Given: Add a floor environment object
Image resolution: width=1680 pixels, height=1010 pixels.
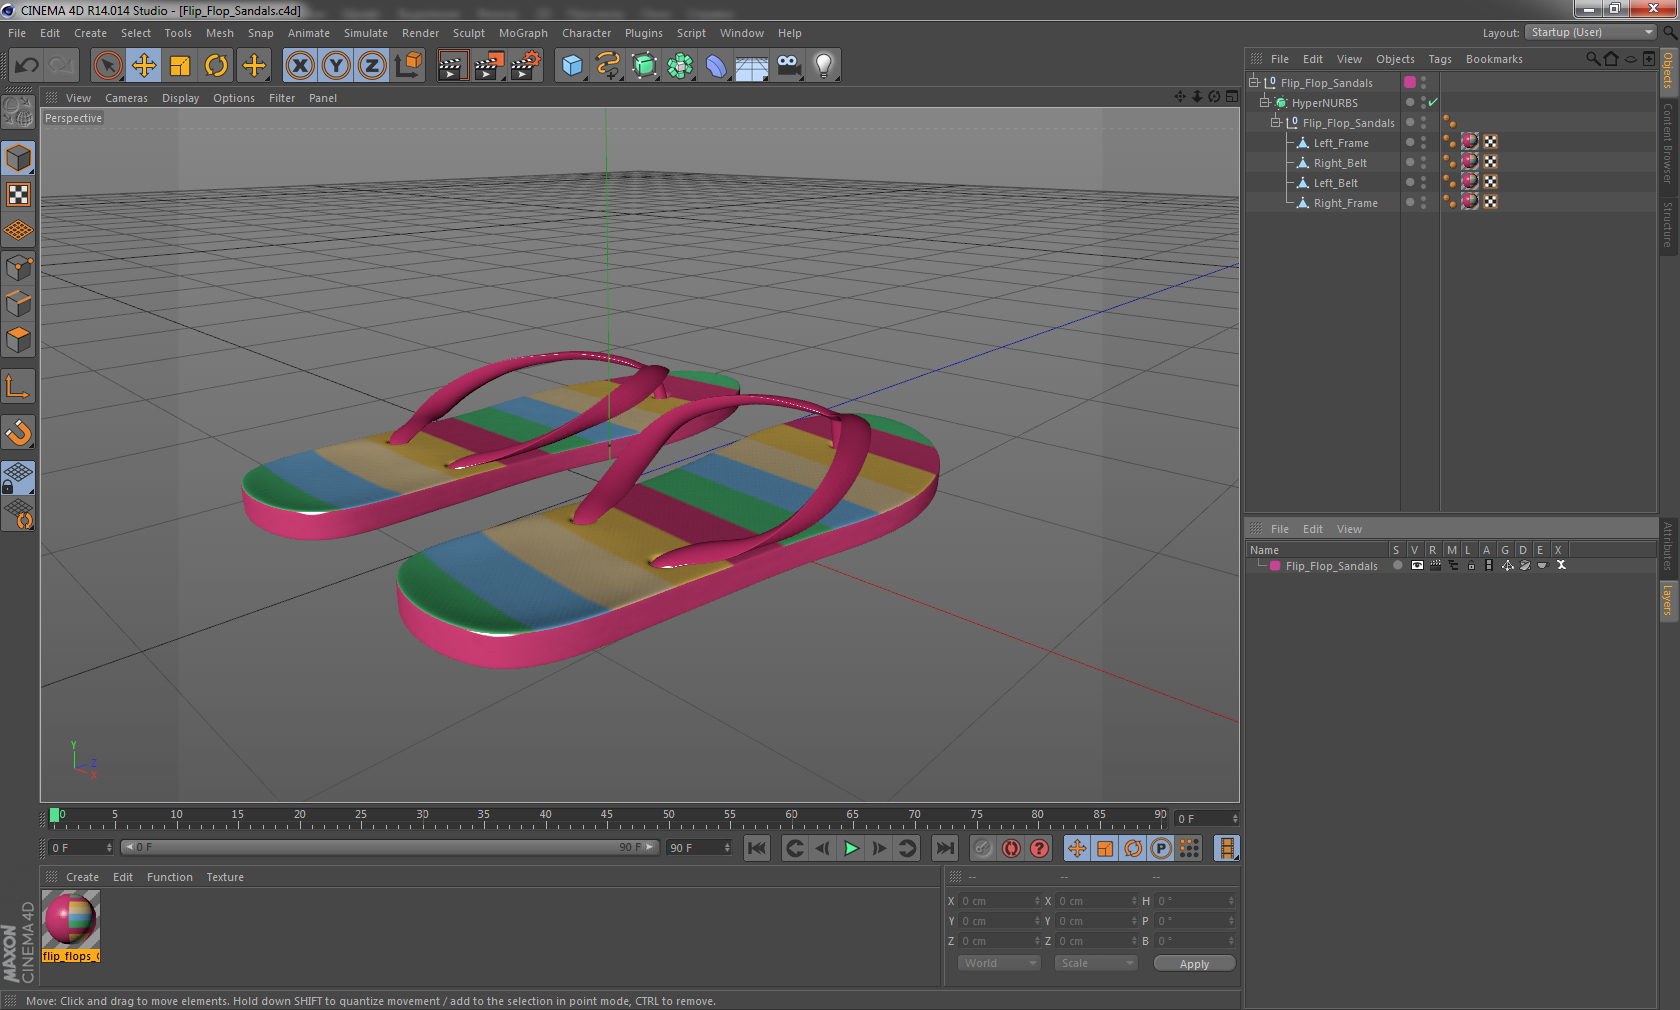Looking at the screenshot, I should [752, 66].
